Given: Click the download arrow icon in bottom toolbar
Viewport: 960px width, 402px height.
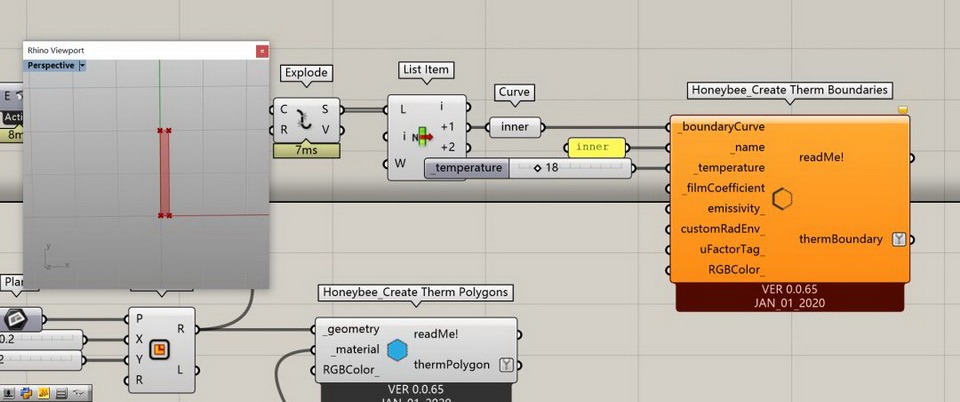Looking at the screenshot, I should [x=10, y=392].
